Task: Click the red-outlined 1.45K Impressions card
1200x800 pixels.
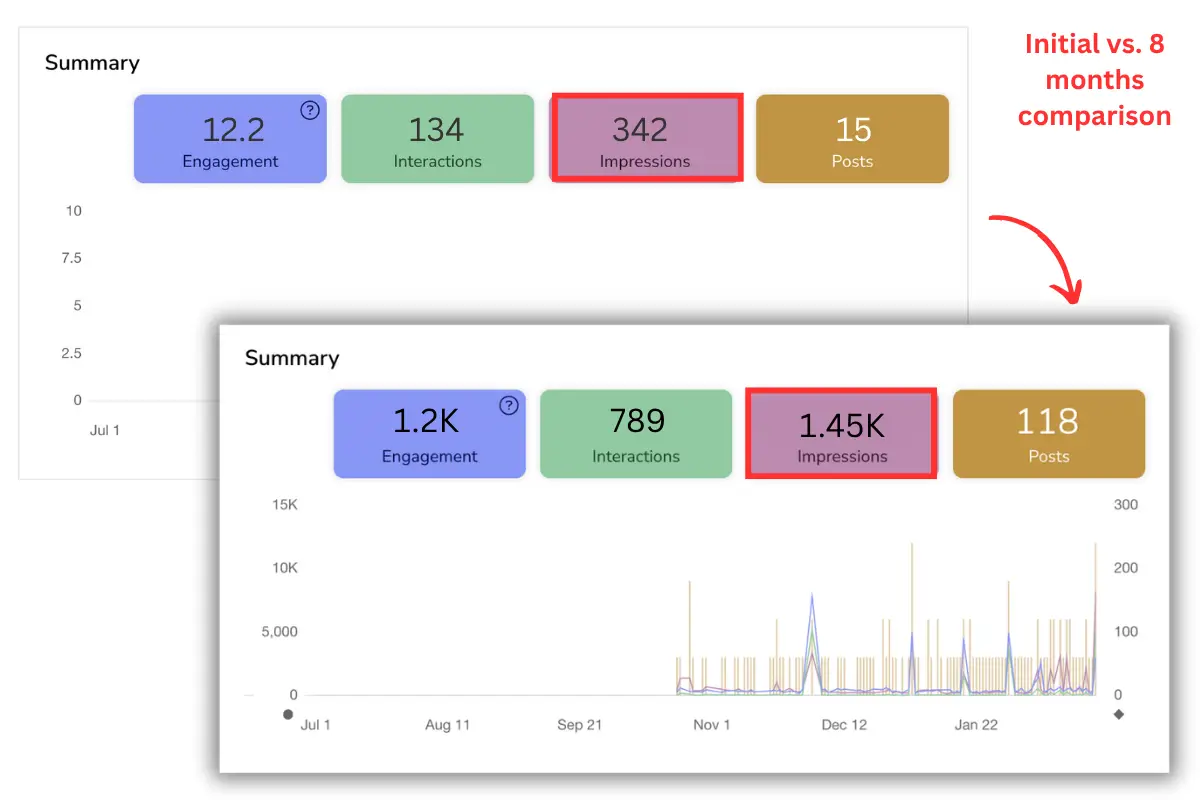Action: (841, 433)
